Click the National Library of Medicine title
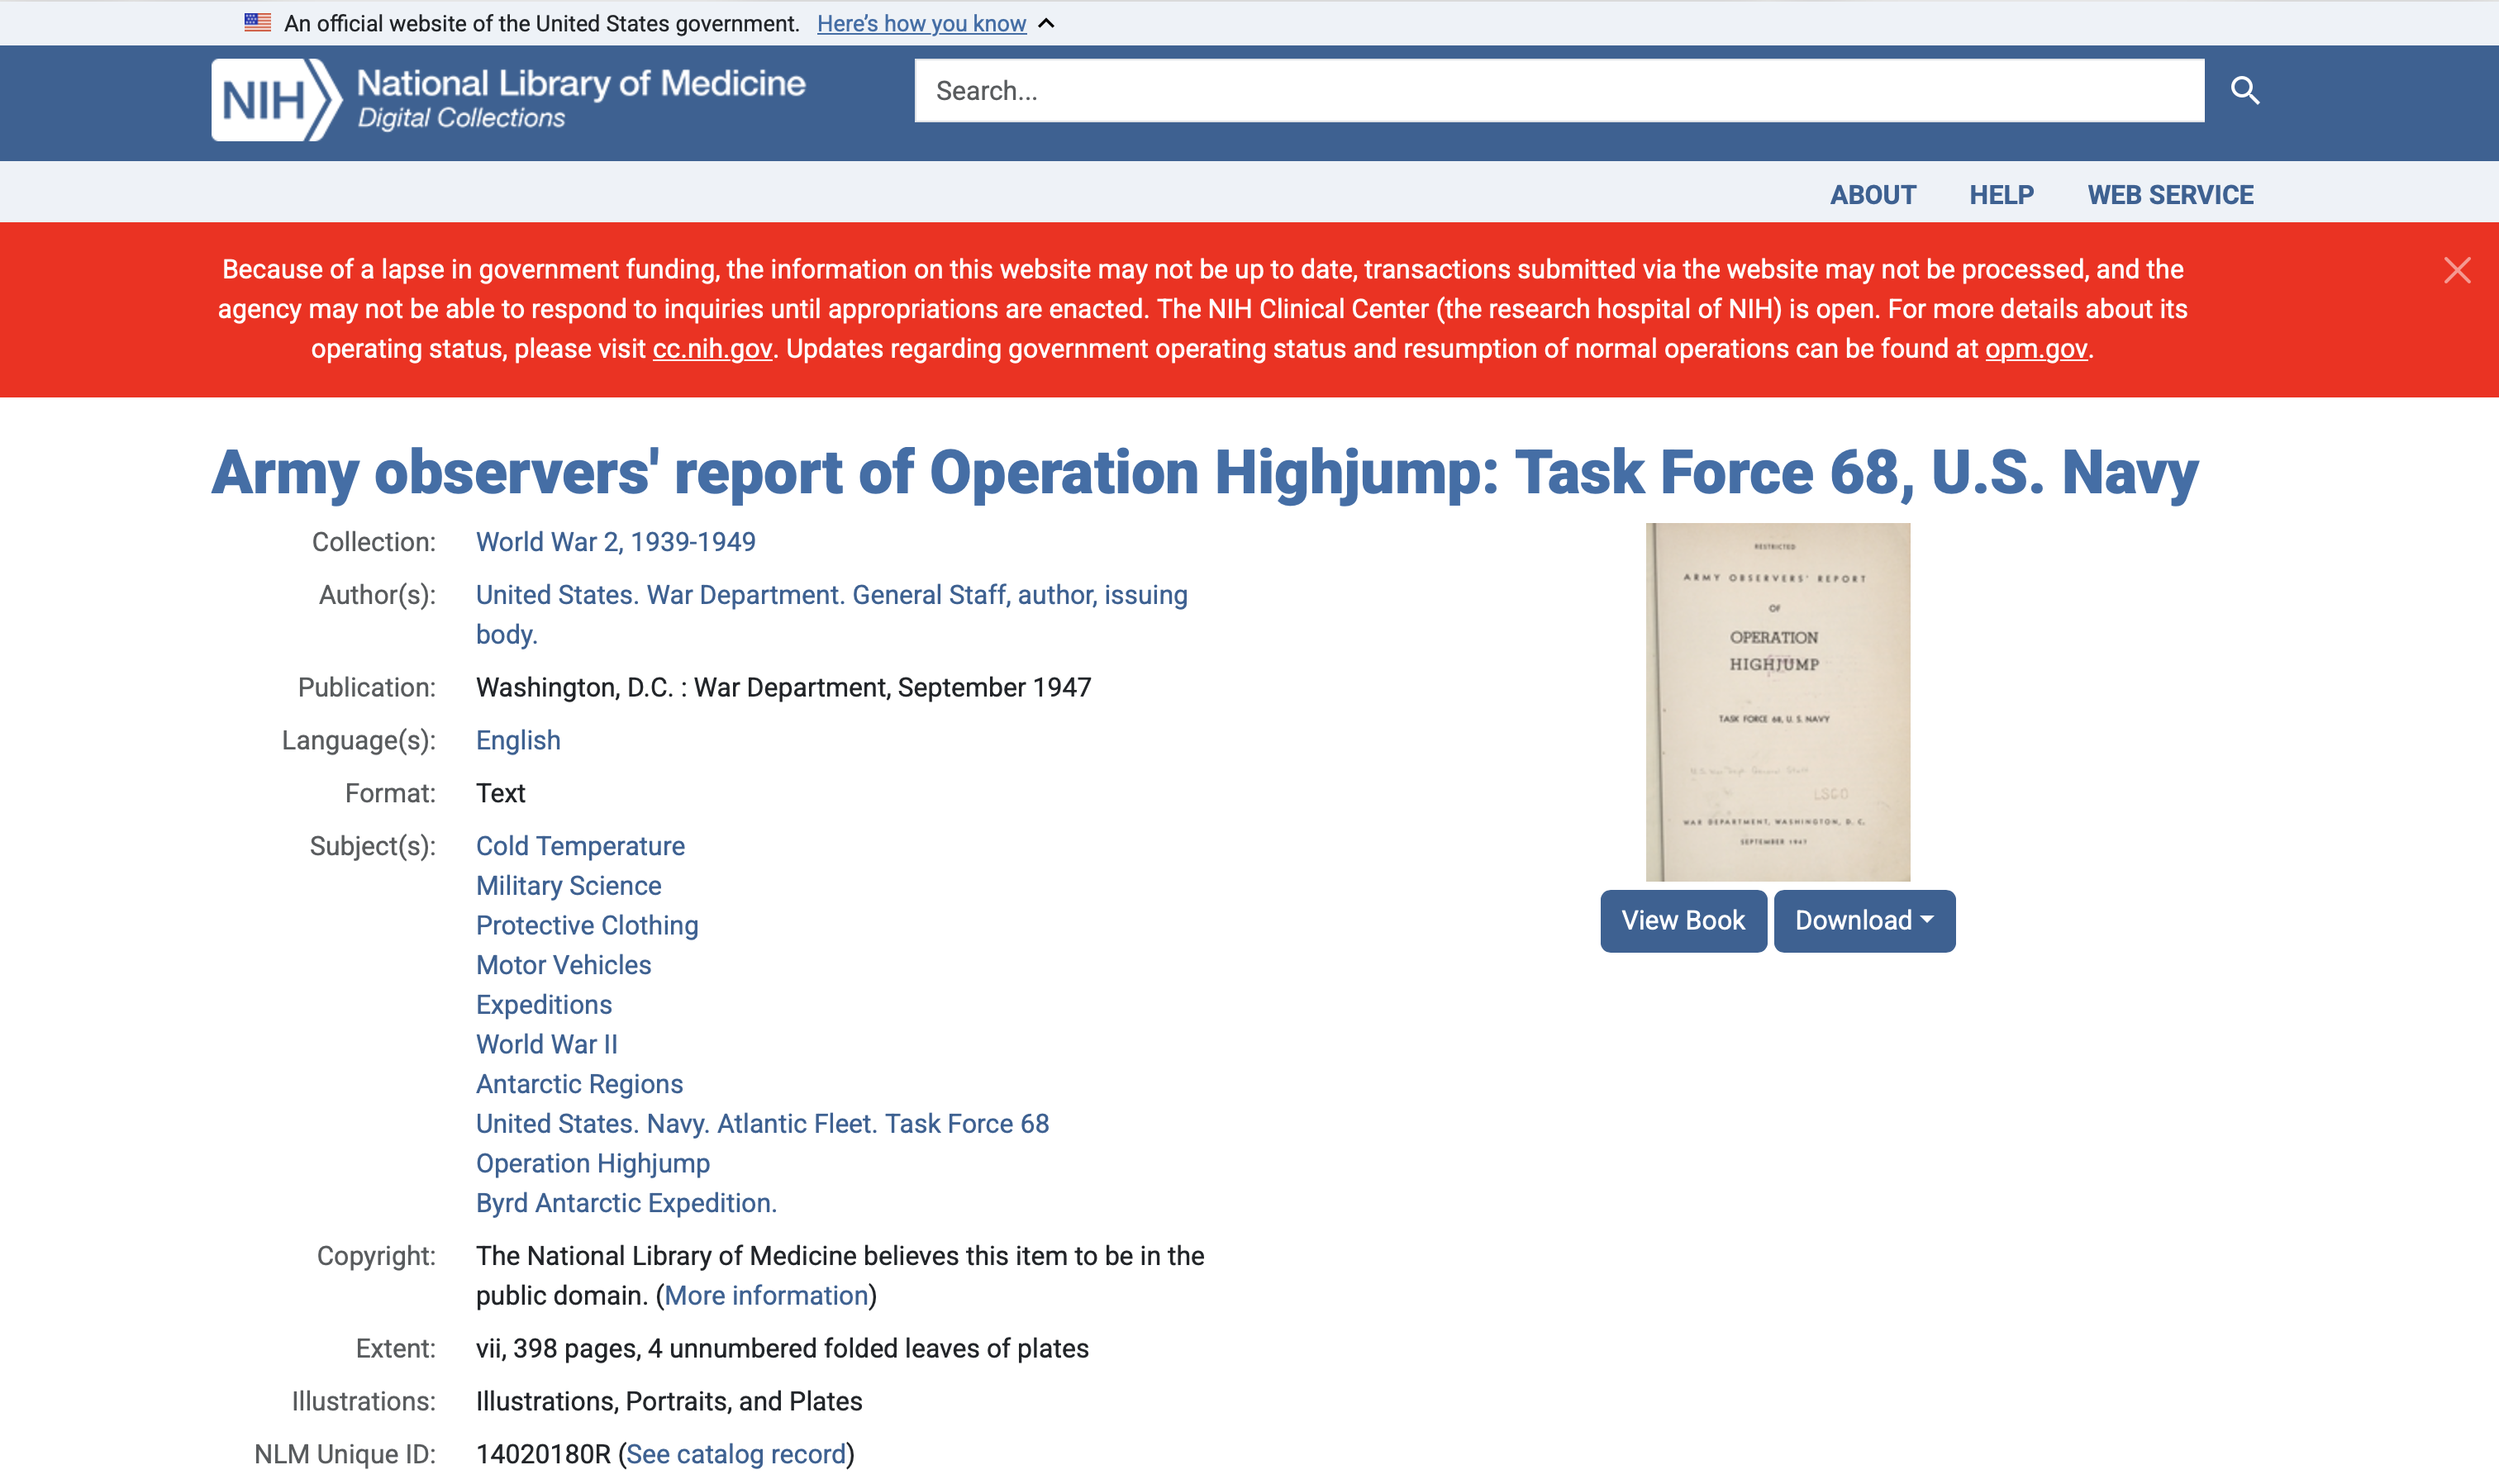Viewport: 2499px width, 1484px height. pyautogui.click(x=581, y=84)
